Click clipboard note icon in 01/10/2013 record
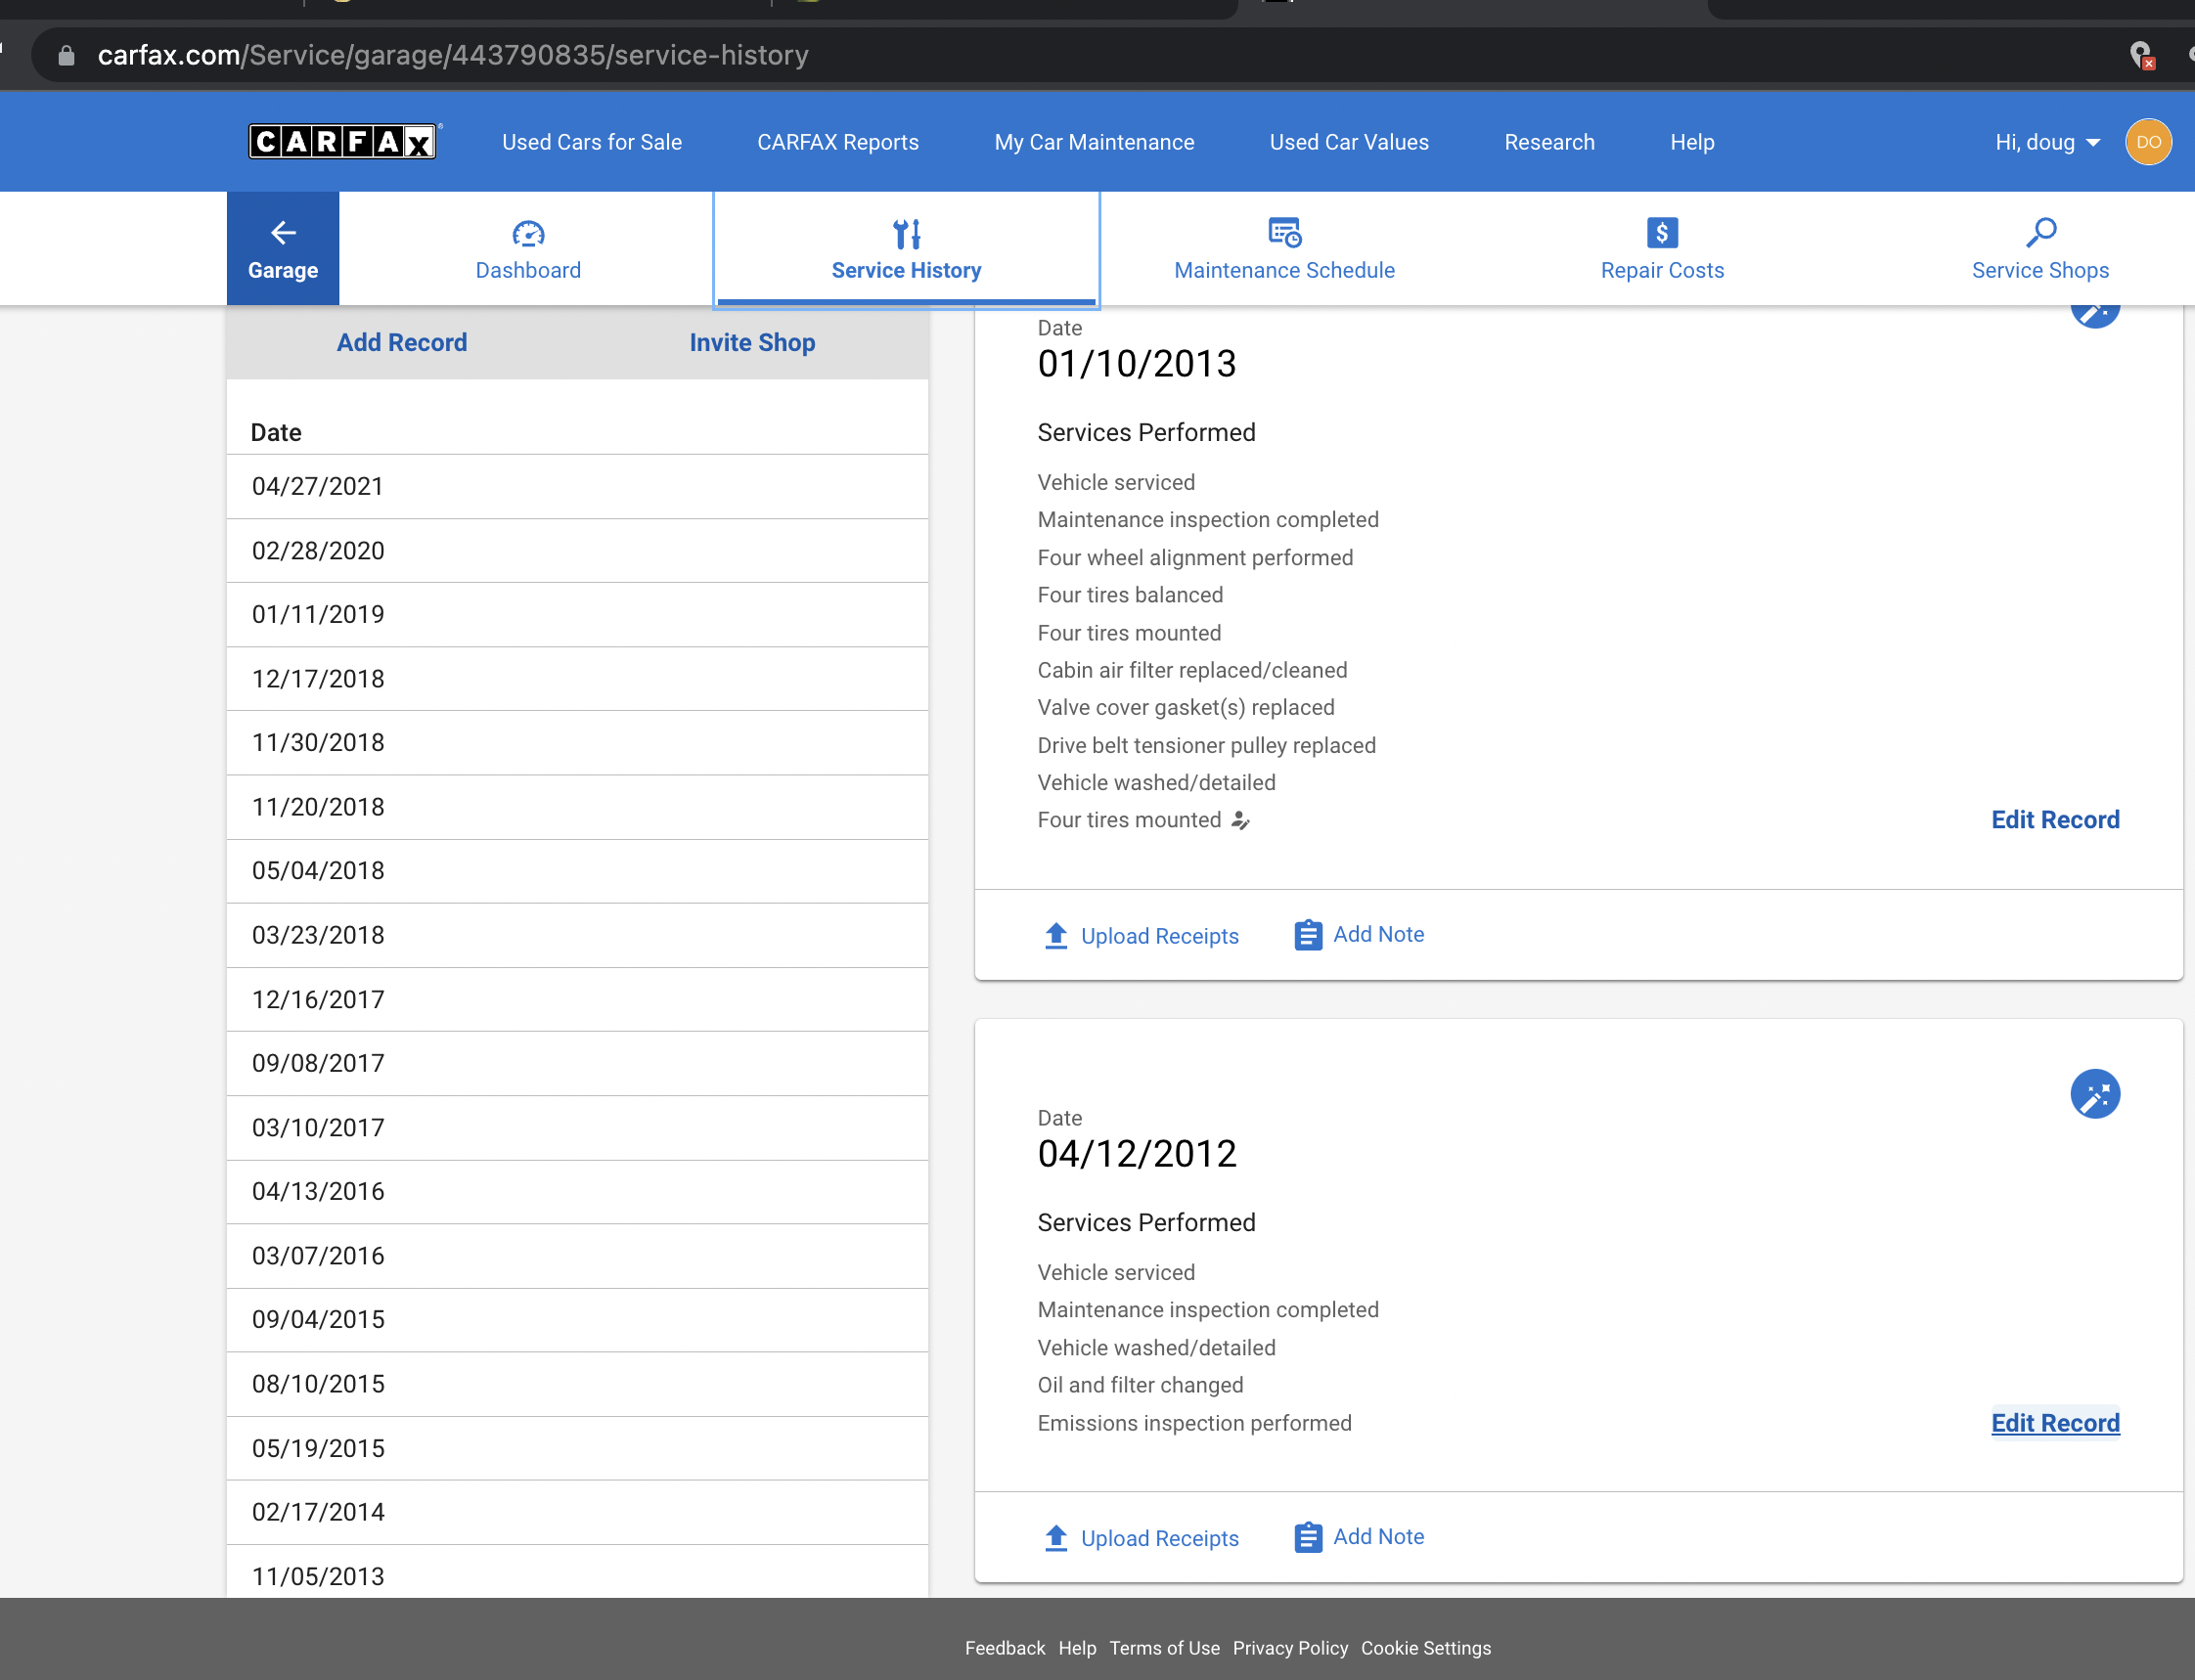The width and height of the screenshot is (2195, 1680). [x=1308, y=935]
